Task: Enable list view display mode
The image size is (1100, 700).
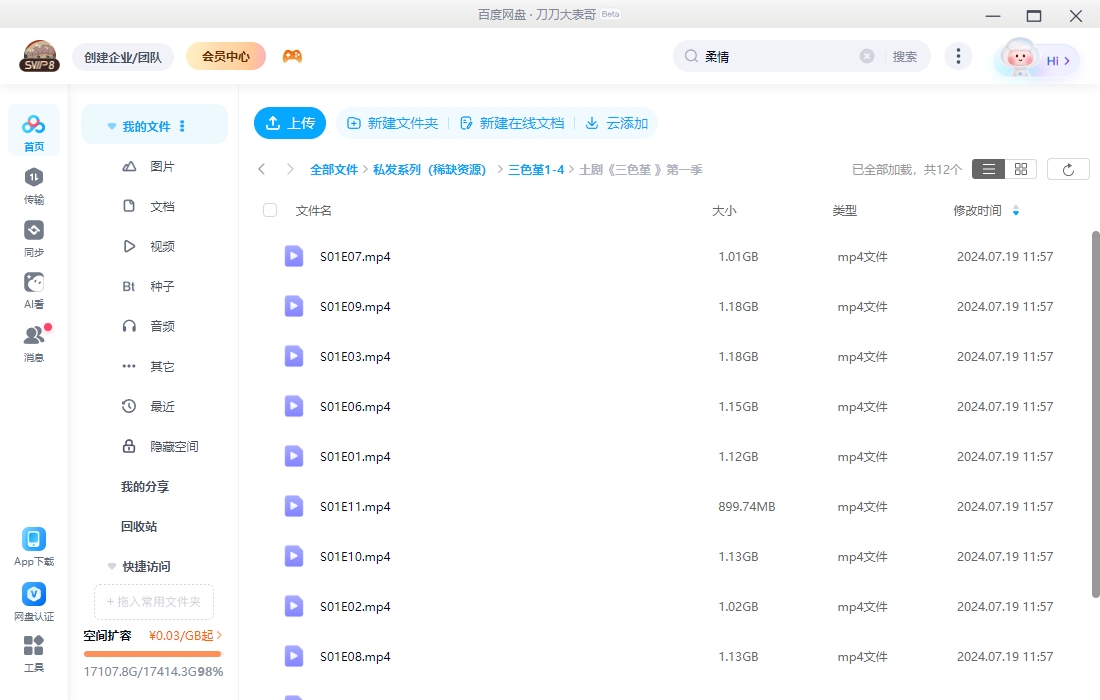Action: pos(988,168)
